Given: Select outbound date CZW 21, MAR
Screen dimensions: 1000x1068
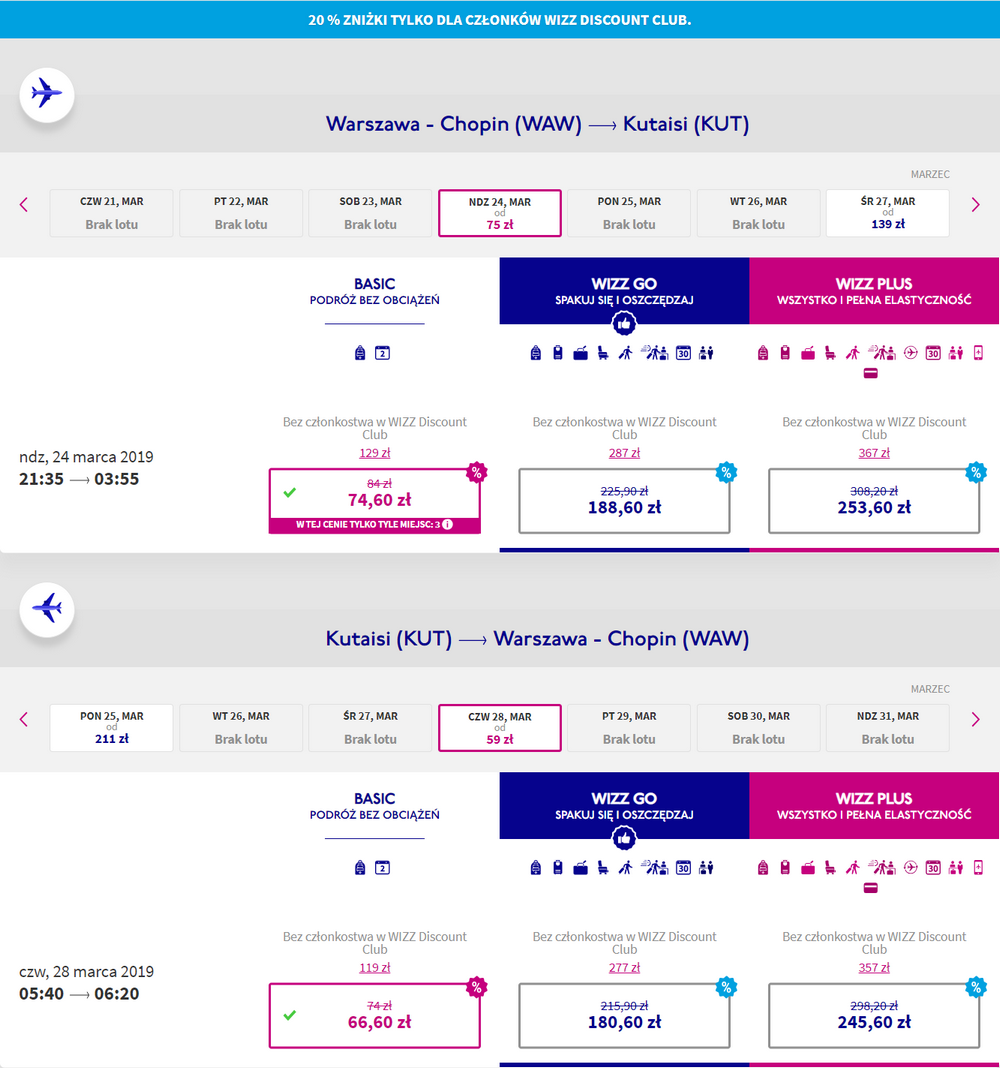Looking at the screenshot, I should [x=112, y=213].
